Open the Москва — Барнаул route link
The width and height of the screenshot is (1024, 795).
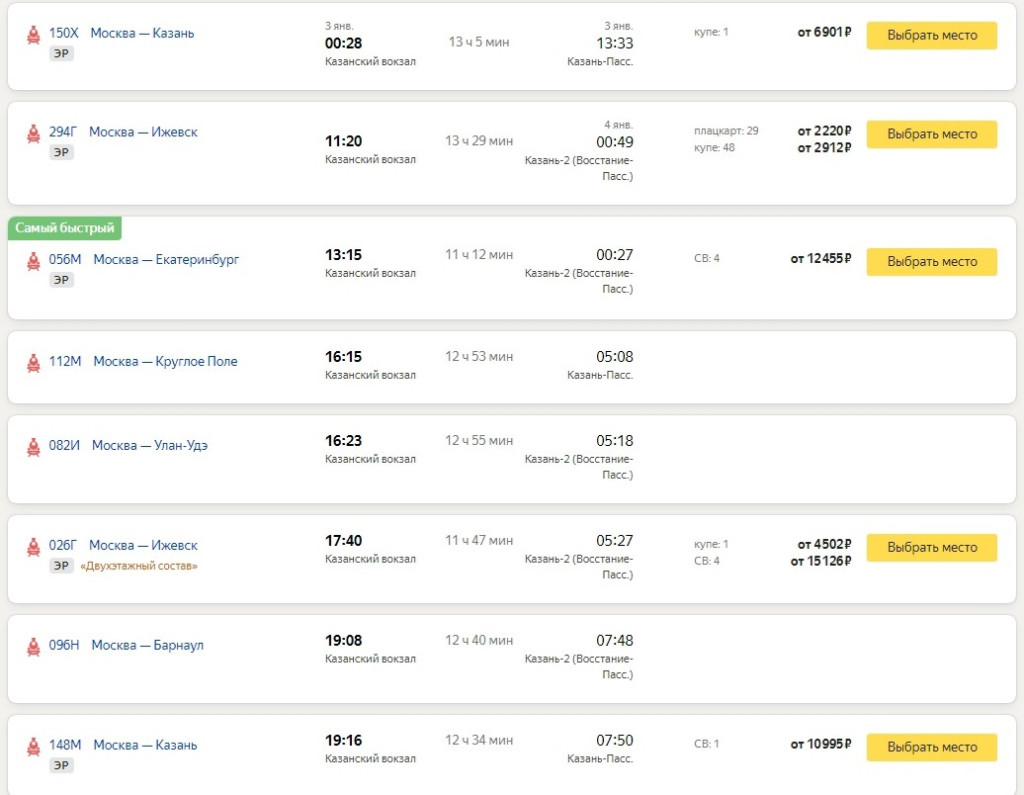click(147, 646)
